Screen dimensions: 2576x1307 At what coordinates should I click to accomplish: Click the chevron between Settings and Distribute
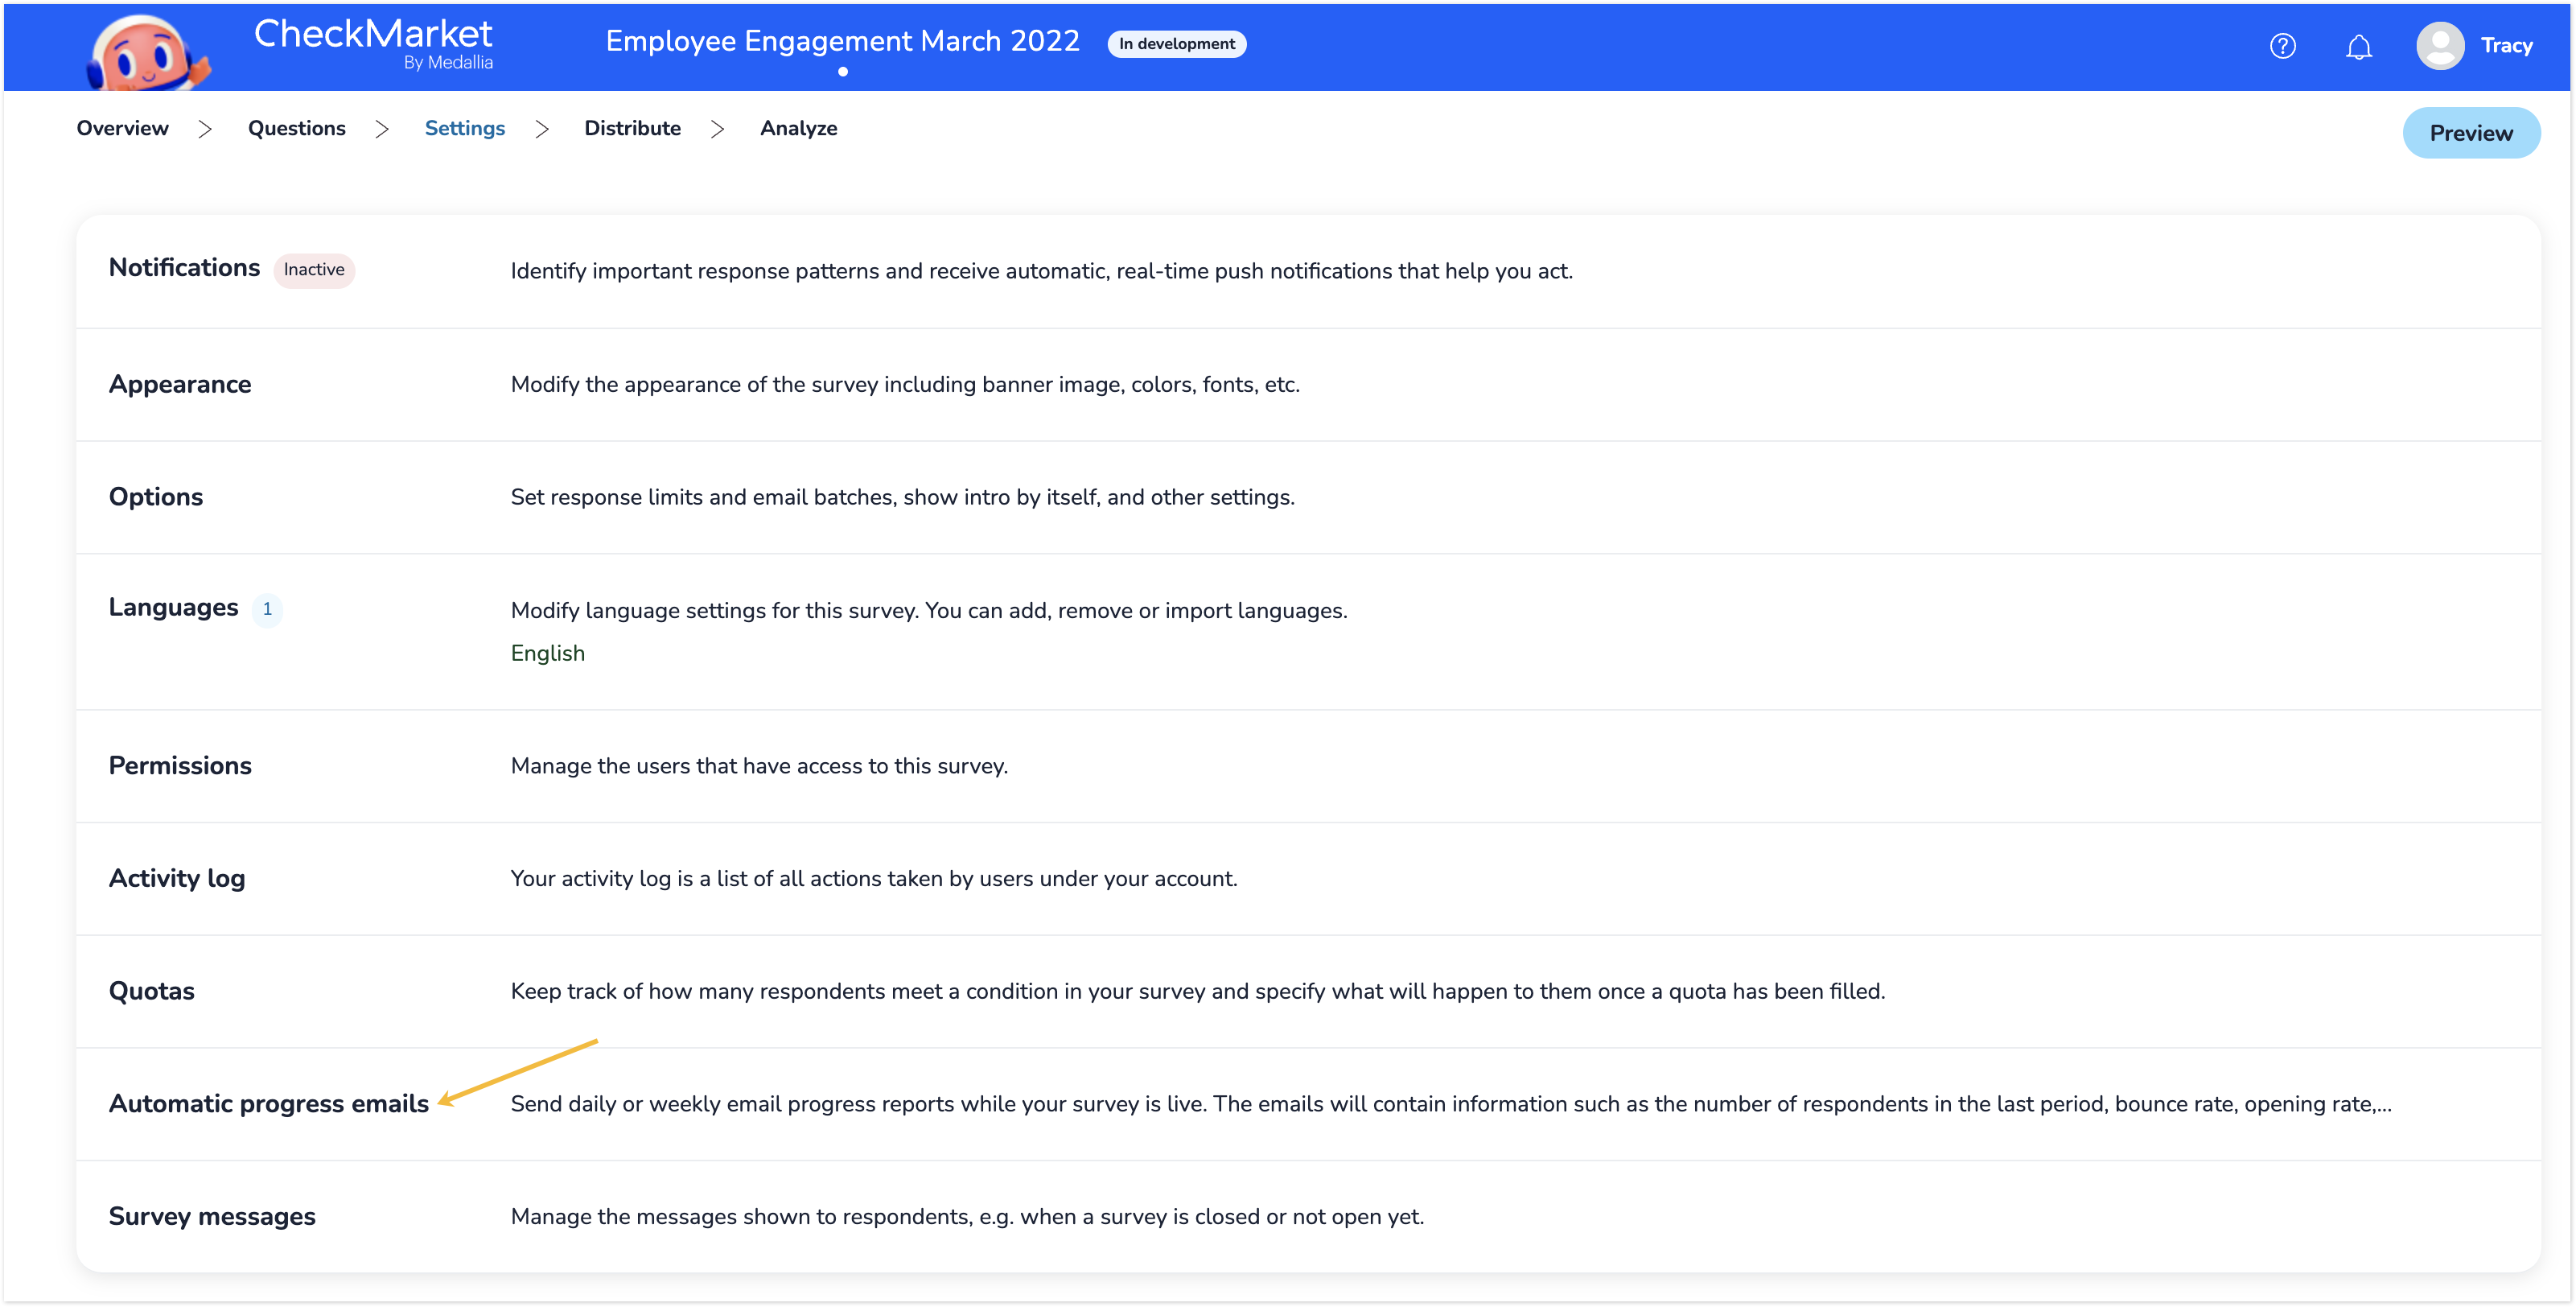[x=542, y=129]
